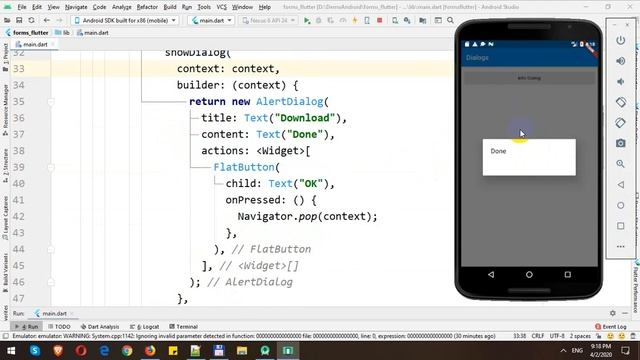Click the Save All toolbar icon
The width and height of the screenshot is (640, 360).
pyautogui.click(x=19, y=20)
